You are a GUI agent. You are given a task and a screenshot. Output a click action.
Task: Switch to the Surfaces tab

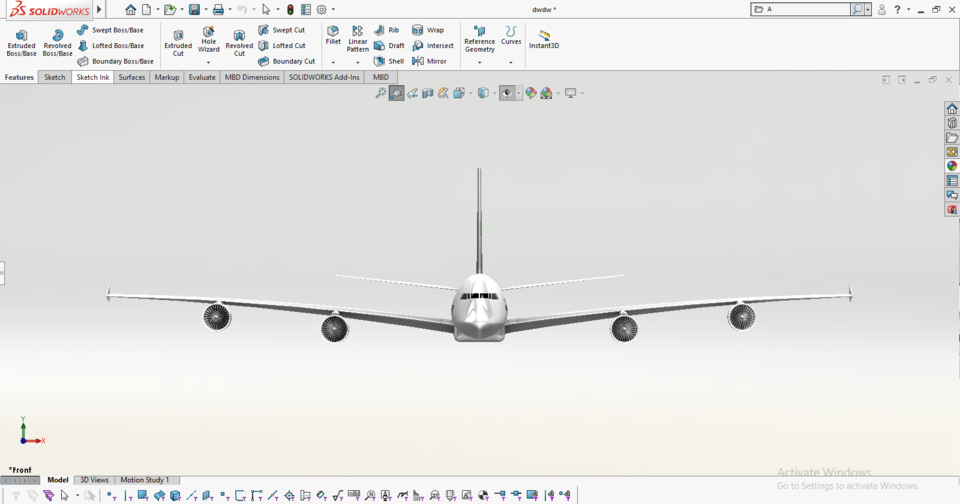point(132,77)
